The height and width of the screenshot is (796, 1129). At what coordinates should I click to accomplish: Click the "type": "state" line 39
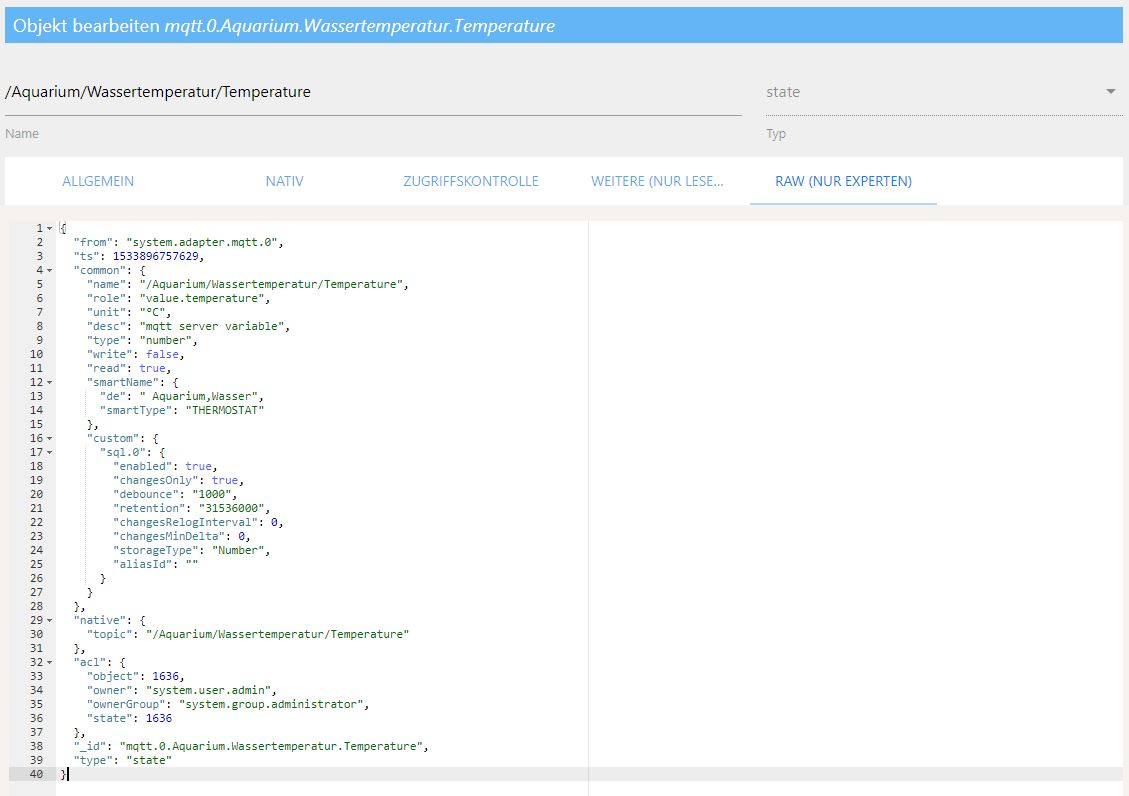click(x=122, y=760)
